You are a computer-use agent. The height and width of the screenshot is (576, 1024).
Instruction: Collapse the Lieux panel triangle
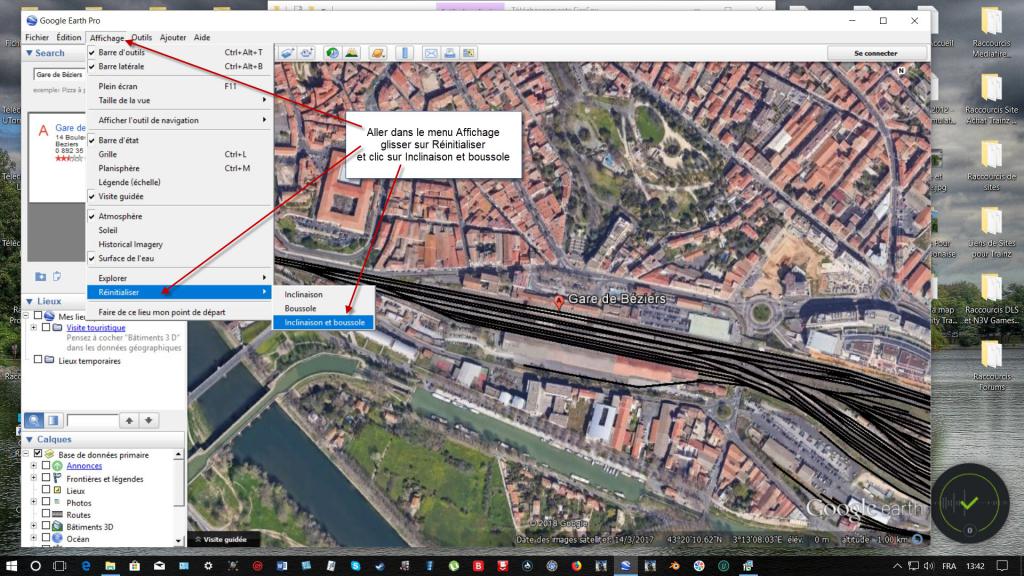29,301
